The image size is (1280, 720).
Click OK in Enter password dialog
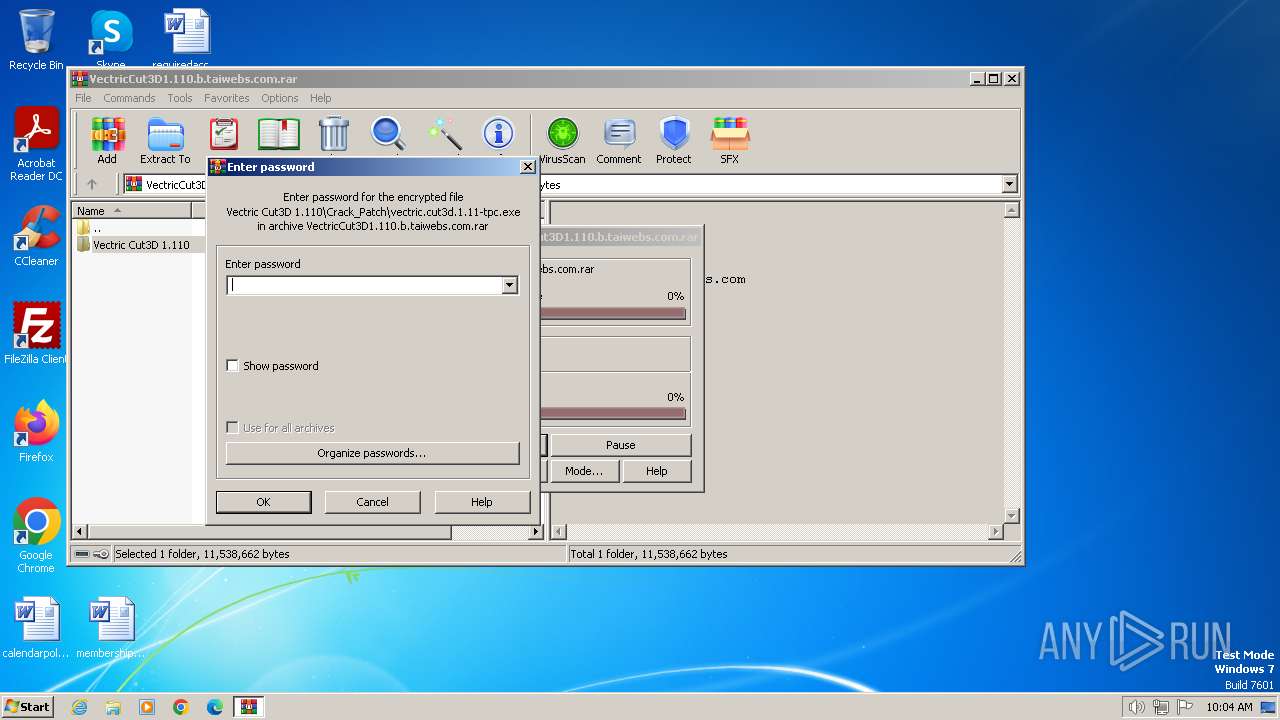[263, 502]
